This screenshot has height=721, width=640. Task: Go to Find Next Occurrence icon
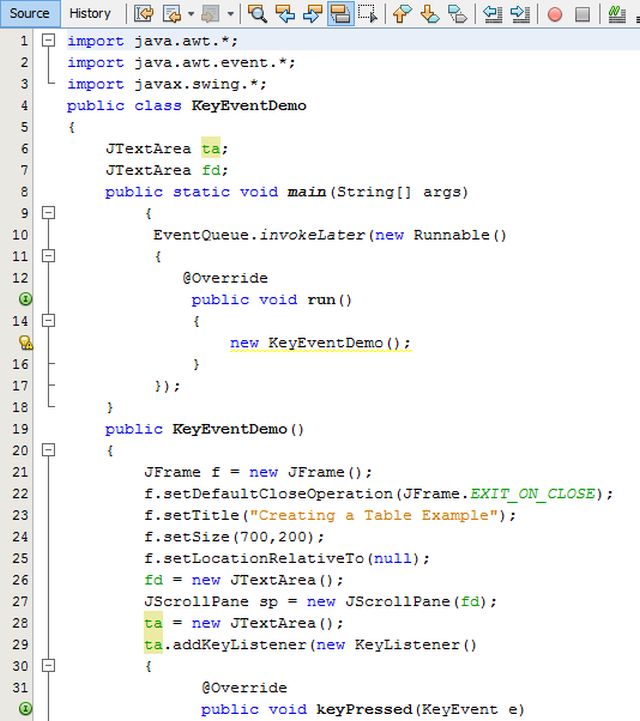tap(313, 13)
